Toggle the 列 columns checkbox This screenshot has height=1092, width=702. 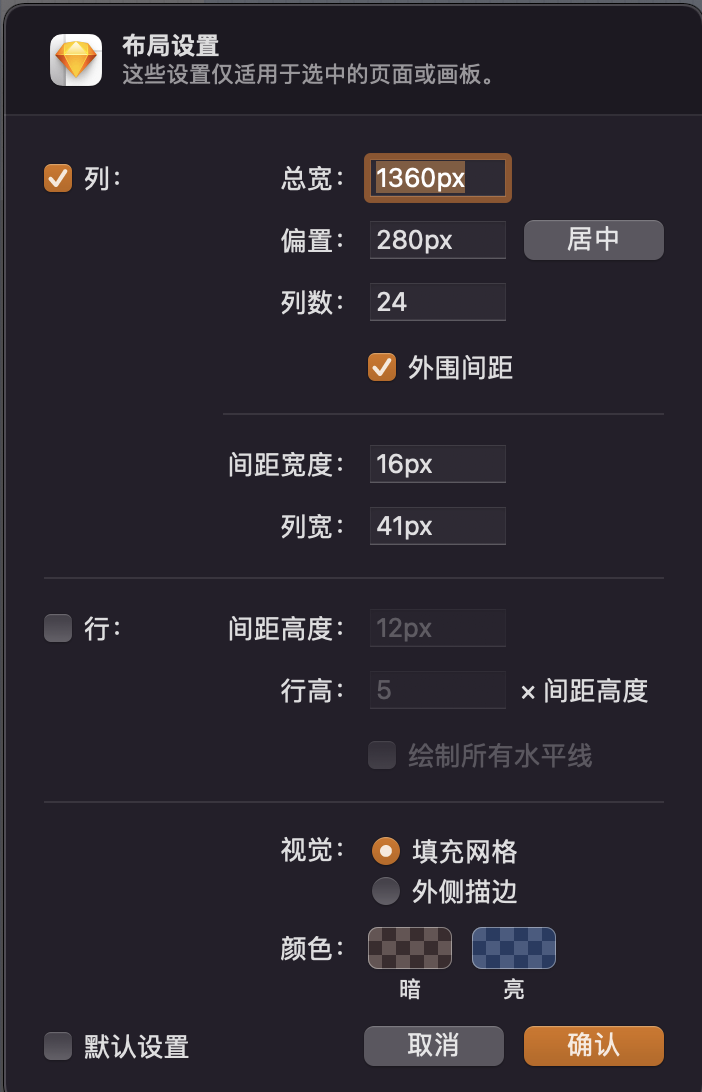point(58,179)
